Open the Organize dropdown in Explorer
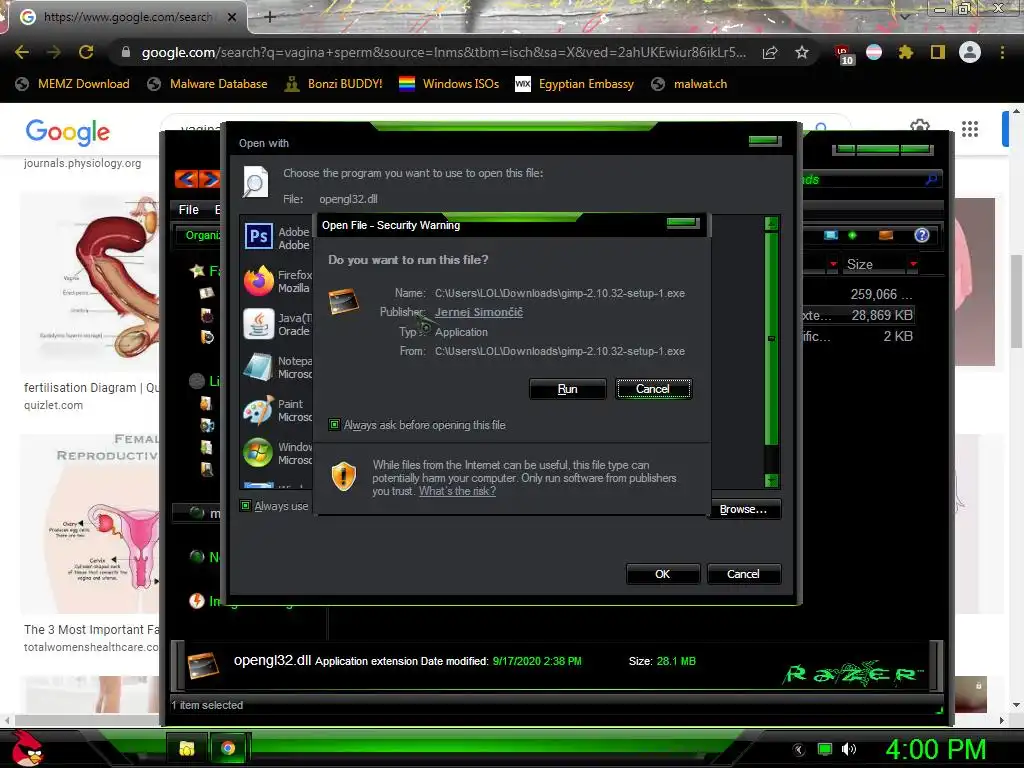1024x768 pixels. [202, 235]
